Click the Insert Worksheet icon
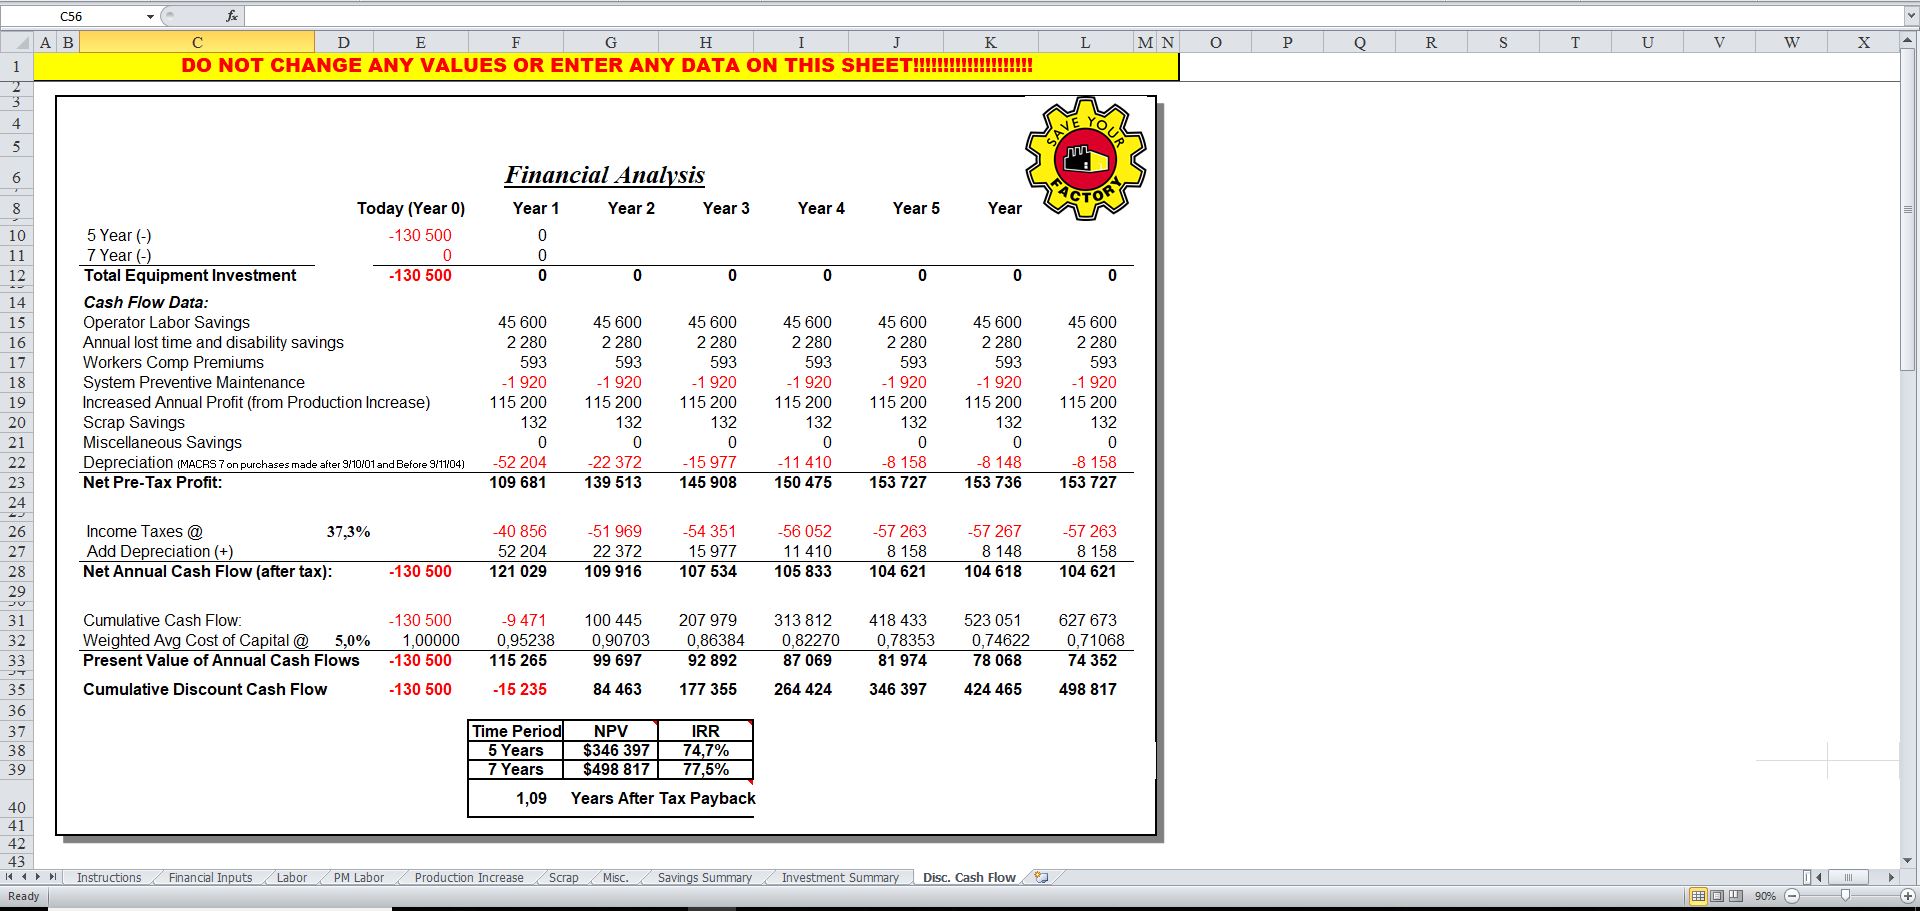 click(1041, 877)
